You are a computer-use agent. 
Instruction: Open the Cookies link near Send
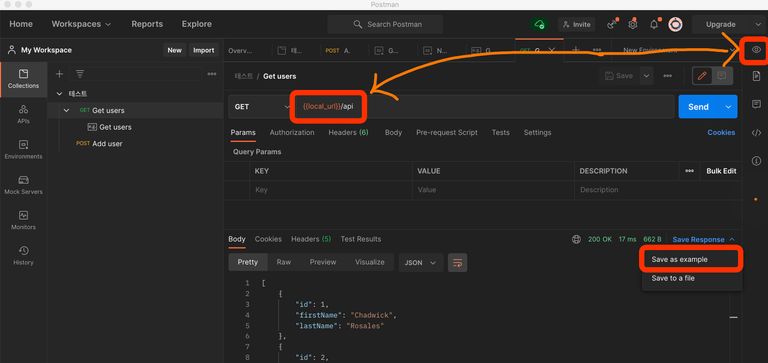[x=721, y=132]
